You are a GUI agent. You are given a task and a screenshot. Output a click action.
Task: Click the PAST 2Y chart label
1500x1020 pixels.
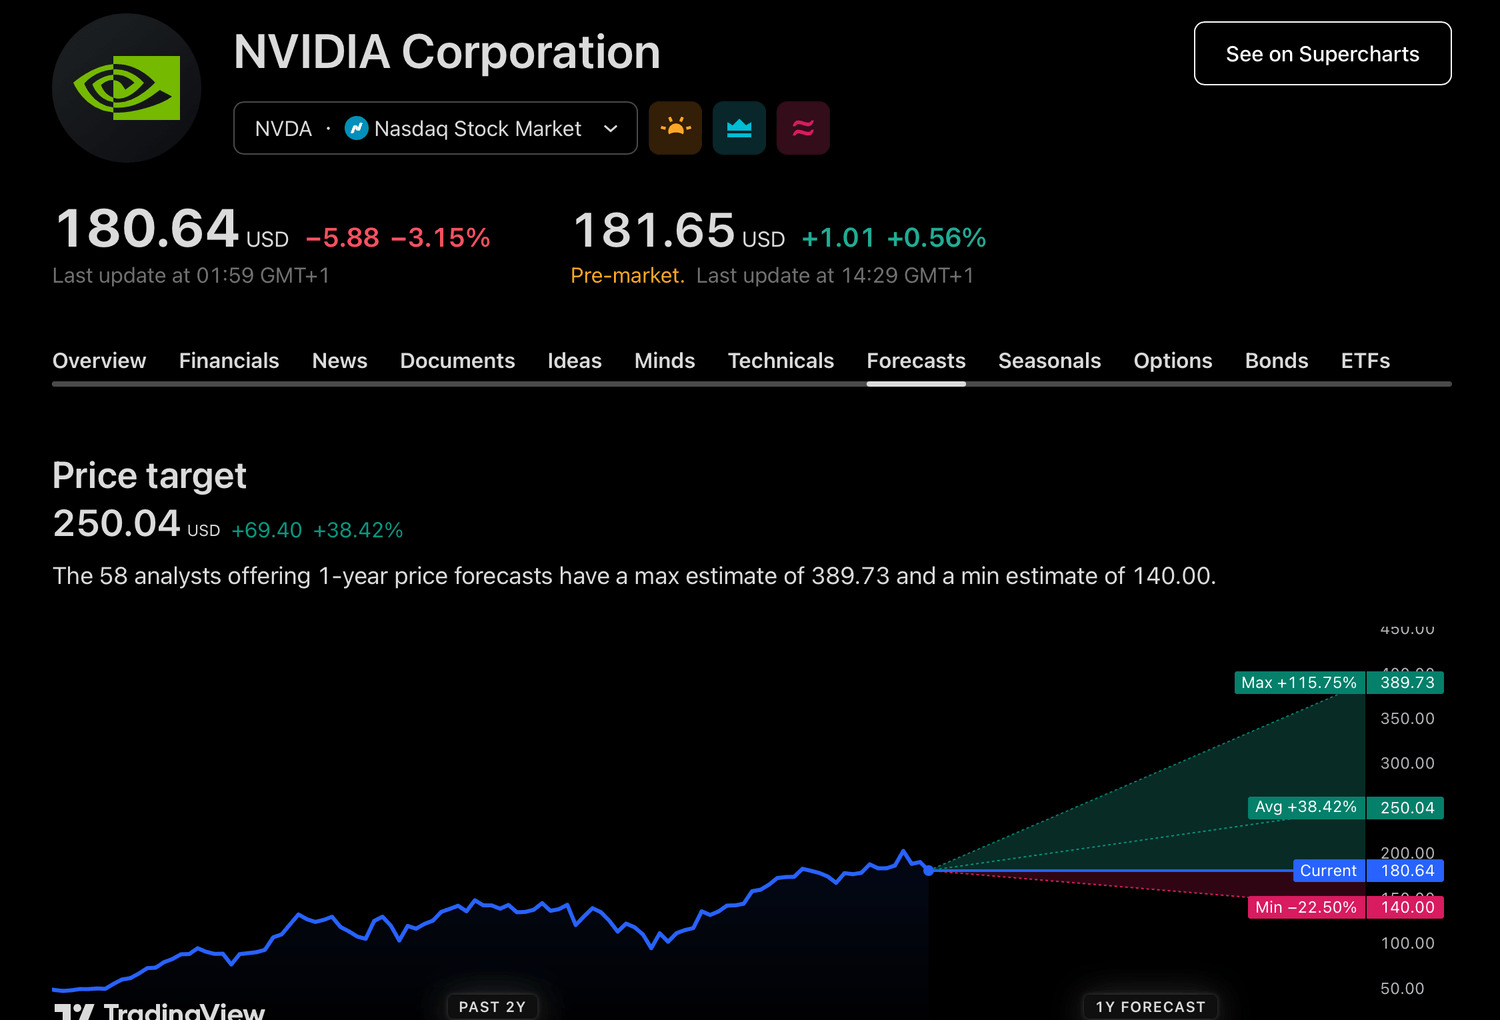click(492, 1006)
